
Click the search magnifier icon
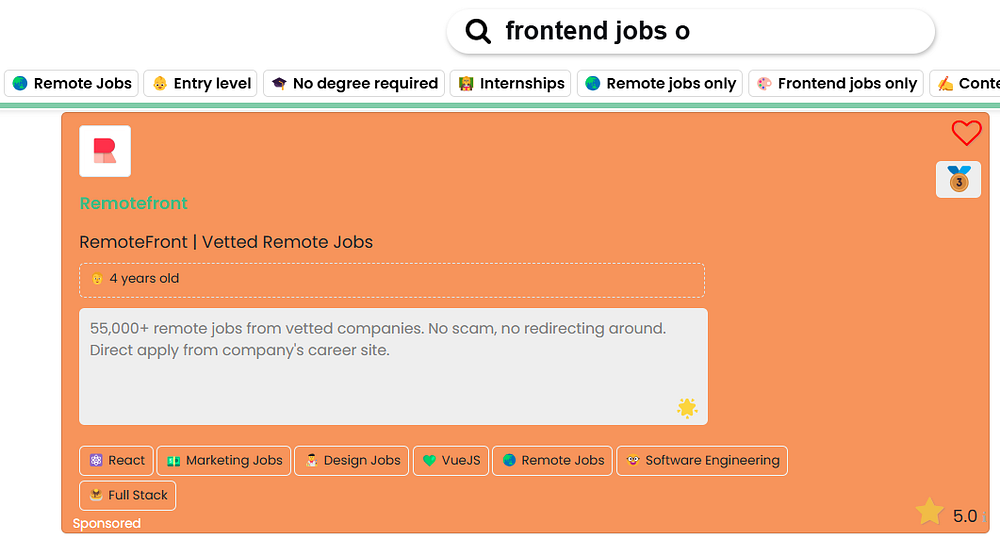point(479,32)
